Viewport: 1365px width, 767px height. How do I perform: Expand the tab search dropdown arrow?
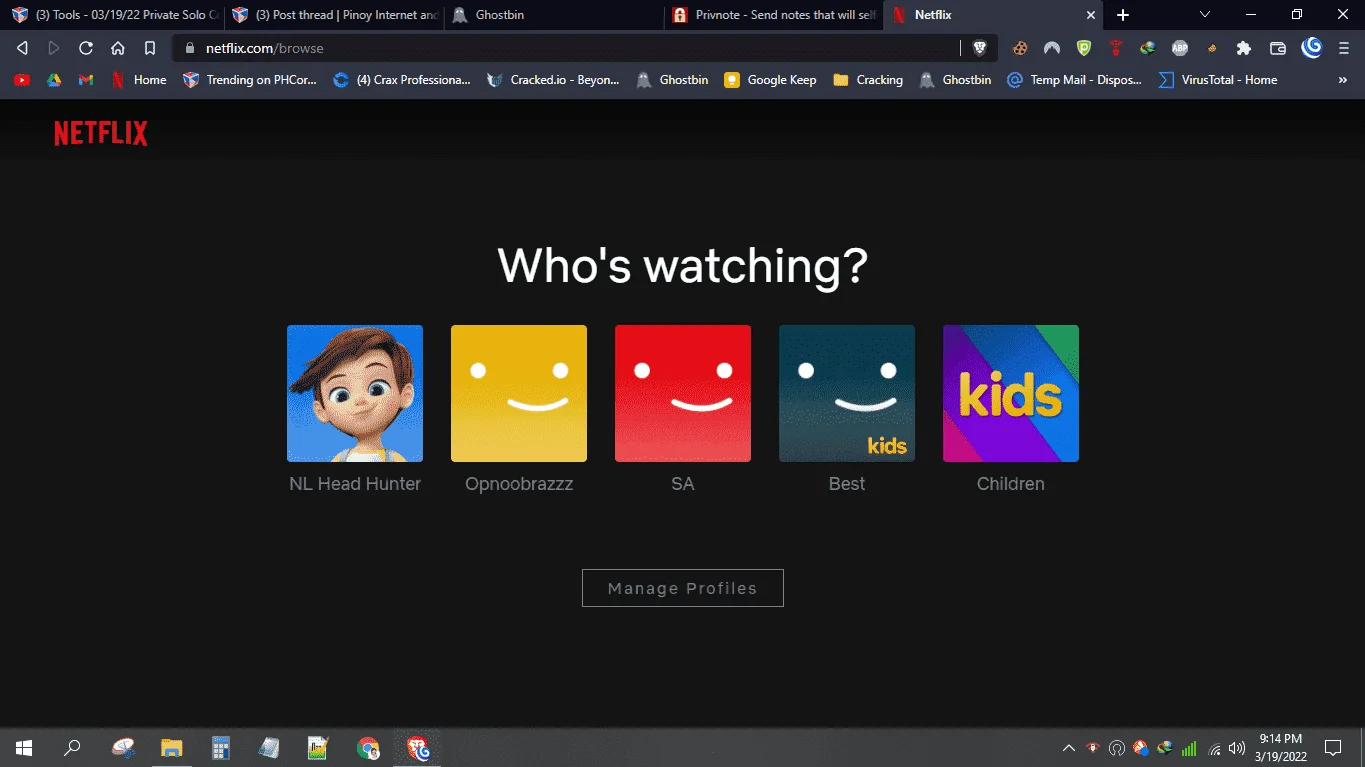1205,15
